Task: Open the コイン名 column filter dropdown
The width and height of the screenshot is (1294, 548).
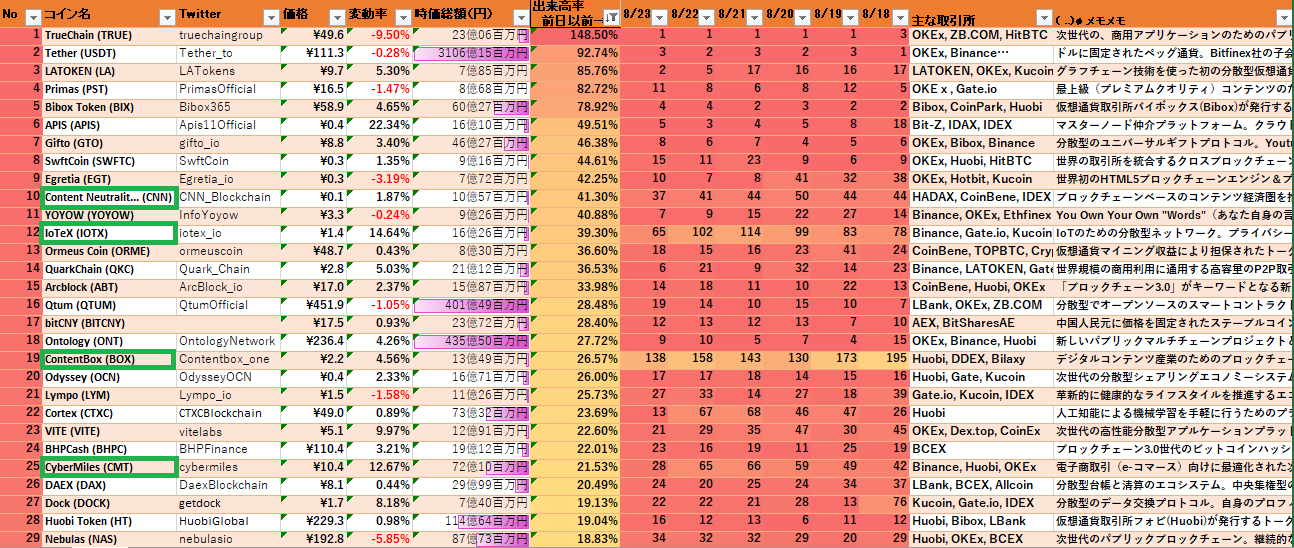Action: [167, 17]
